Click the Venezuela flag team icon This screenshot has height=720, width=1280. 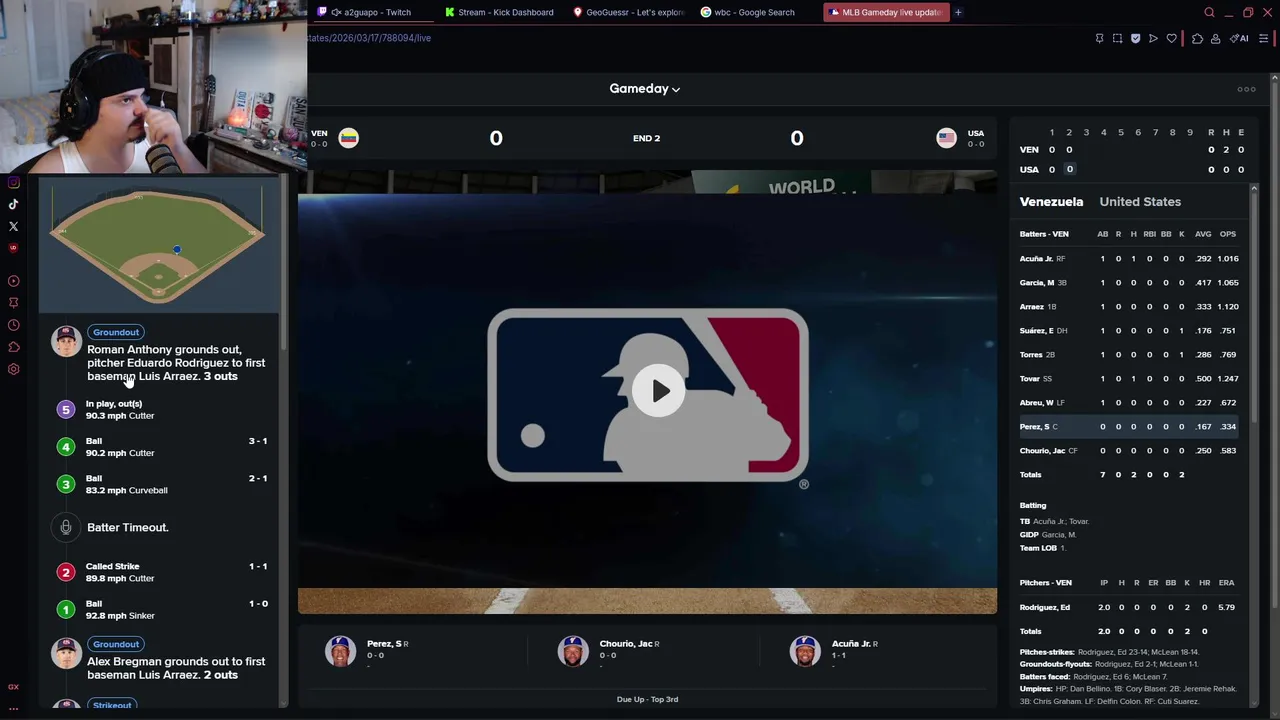pyautogui.click(x=348, y=138)
